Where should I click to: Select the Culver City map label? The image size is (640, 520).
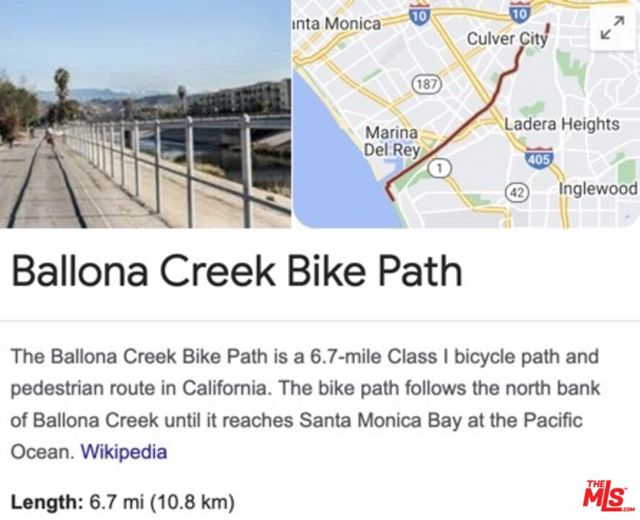[507, 39]
